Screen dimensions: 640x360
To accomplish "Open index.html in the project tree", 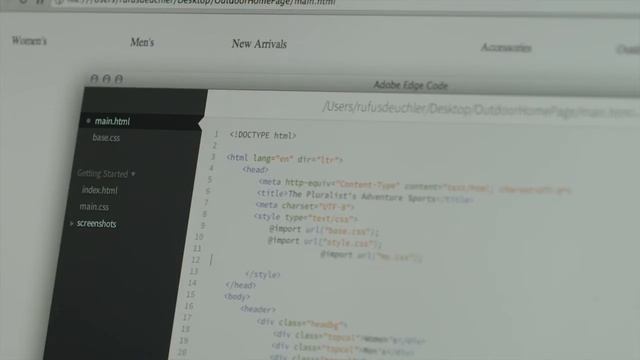I will coord(100,190).
